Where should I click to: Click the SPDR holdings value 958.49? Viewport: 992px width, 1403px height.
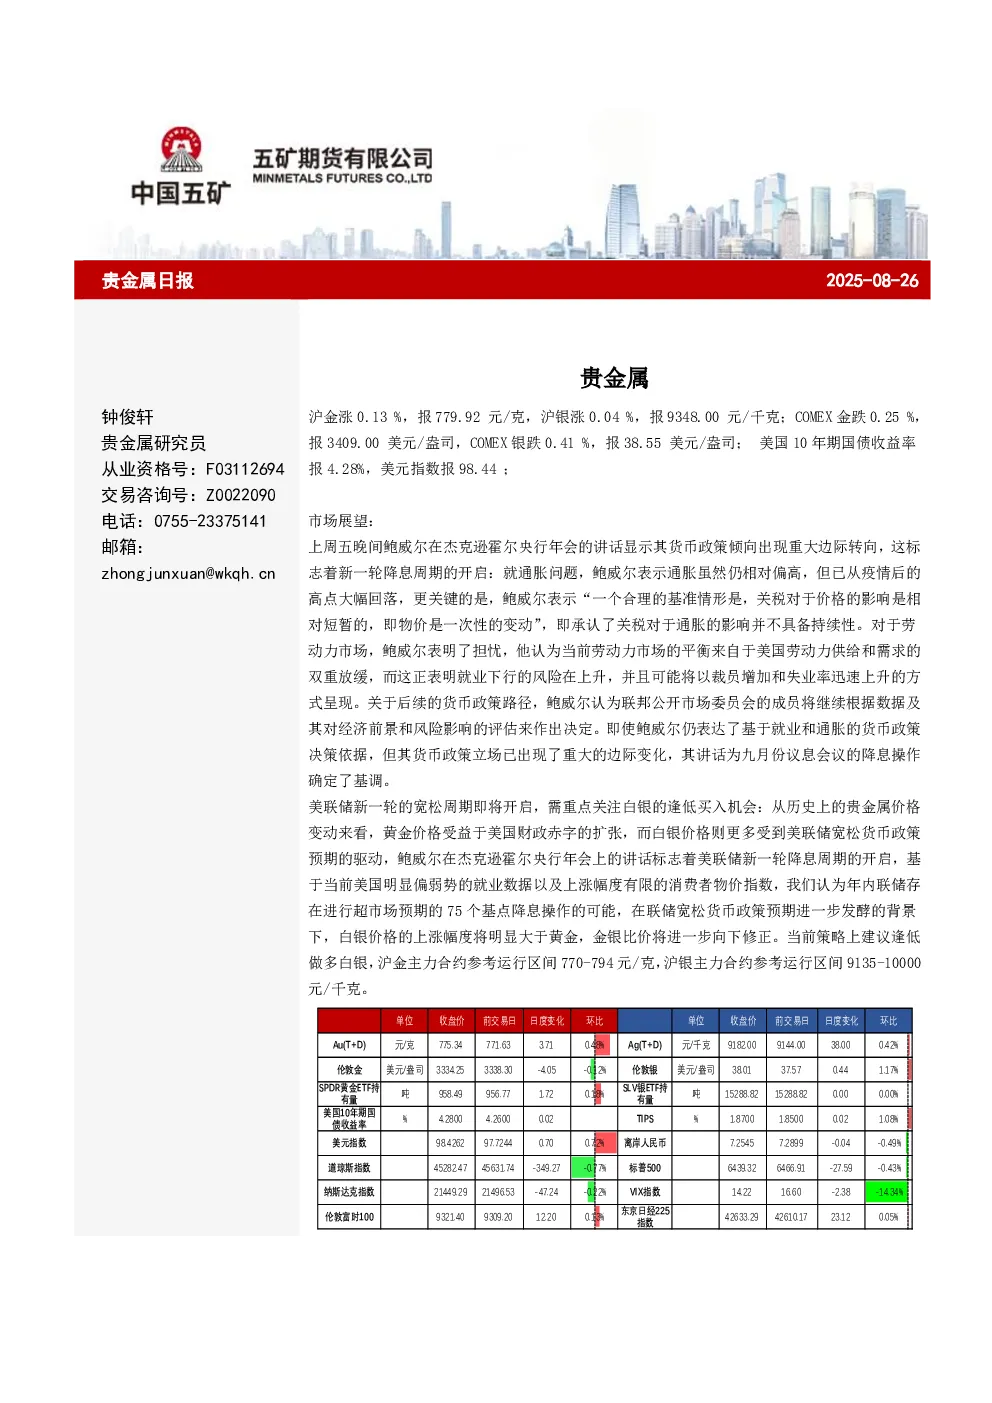450,1094
